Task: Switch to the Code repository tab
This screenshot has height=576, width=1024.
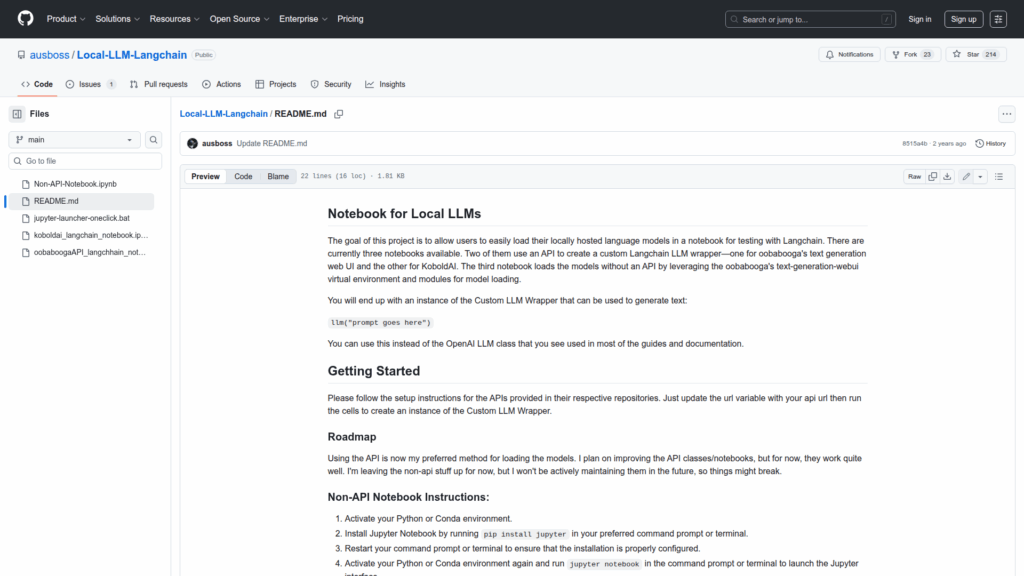Action: coord(37,84)
